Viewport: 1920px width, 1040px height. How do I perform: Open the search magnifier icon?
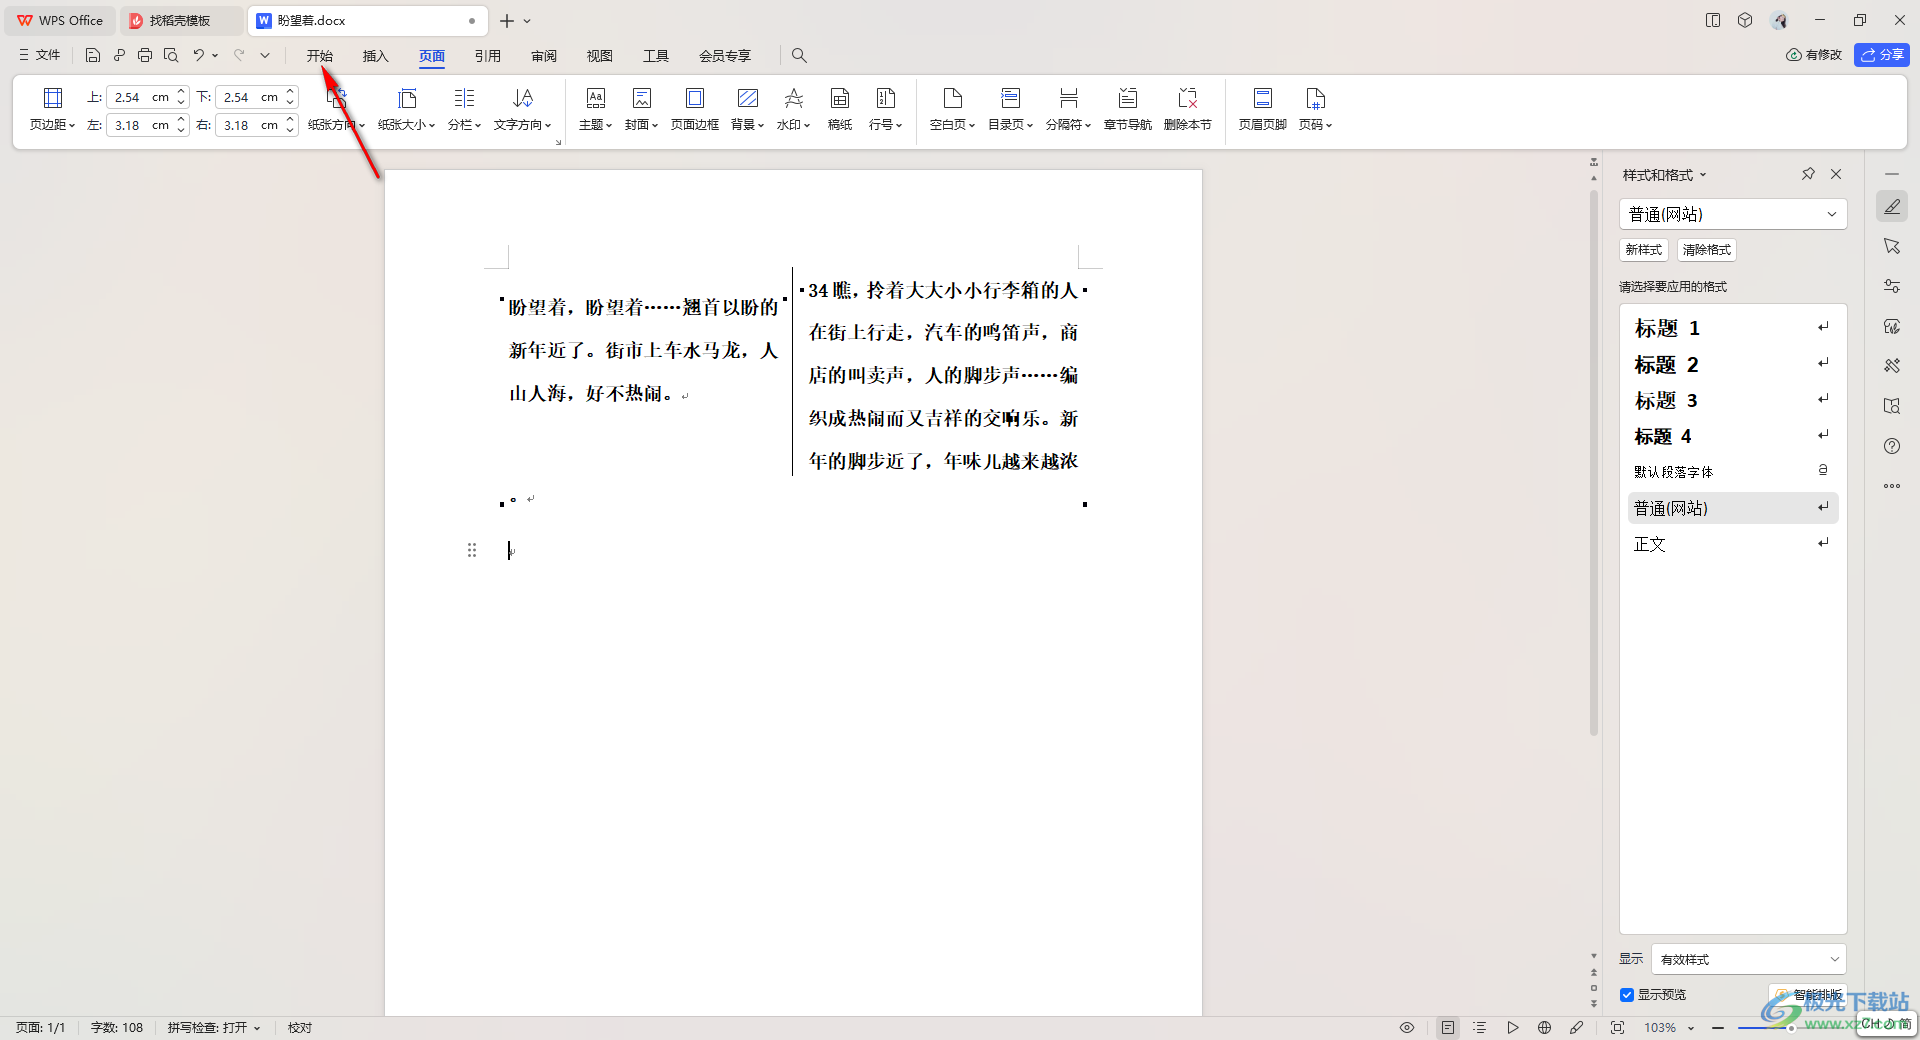799,55
